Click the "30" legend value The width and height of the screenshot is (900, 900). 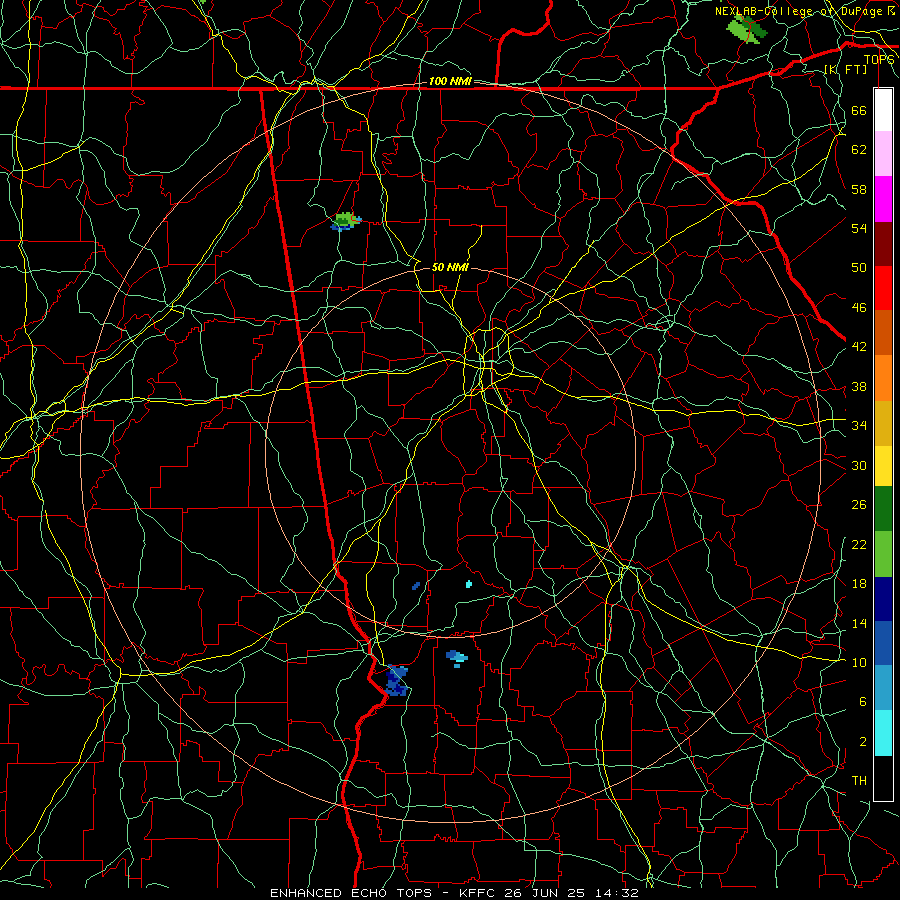coord(859,465)
